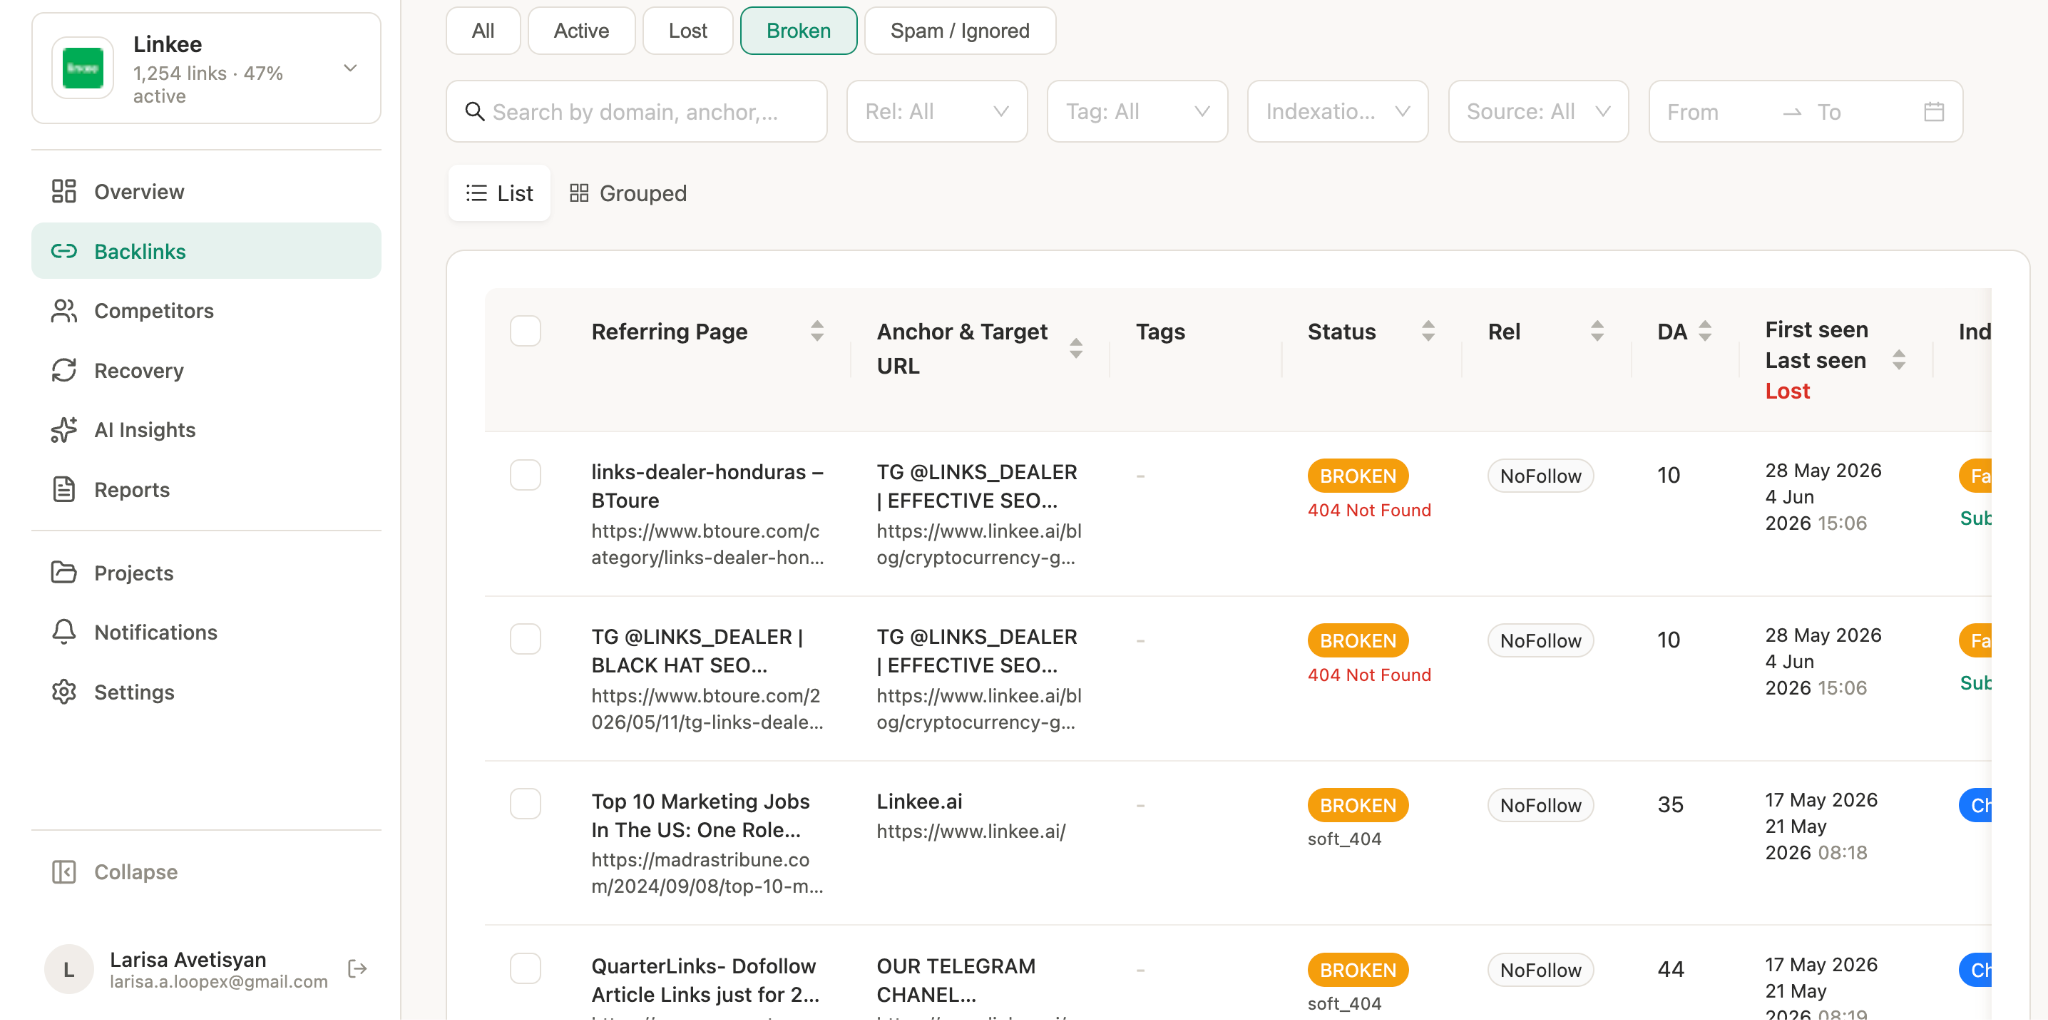
Task: Select the Spam / Ignored tab
Action: (x=960, y=31)
